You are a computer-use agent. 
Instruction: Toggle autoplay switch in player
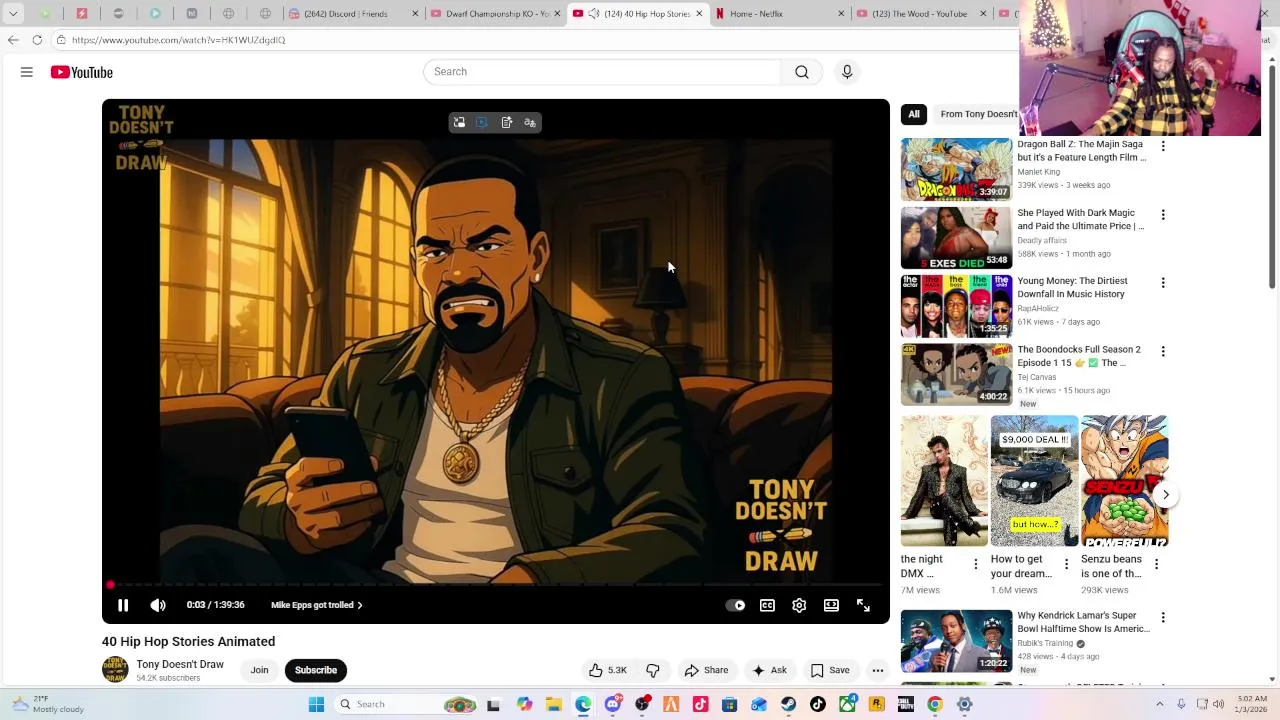(x=735, y=605)
